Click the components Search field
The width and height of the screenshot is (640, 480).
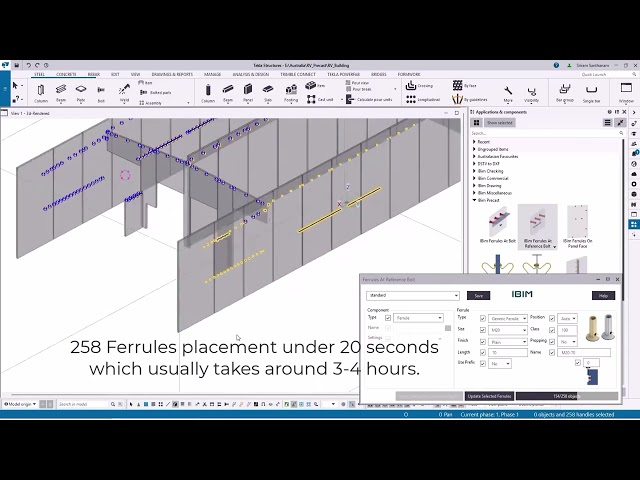click(546, 133)
